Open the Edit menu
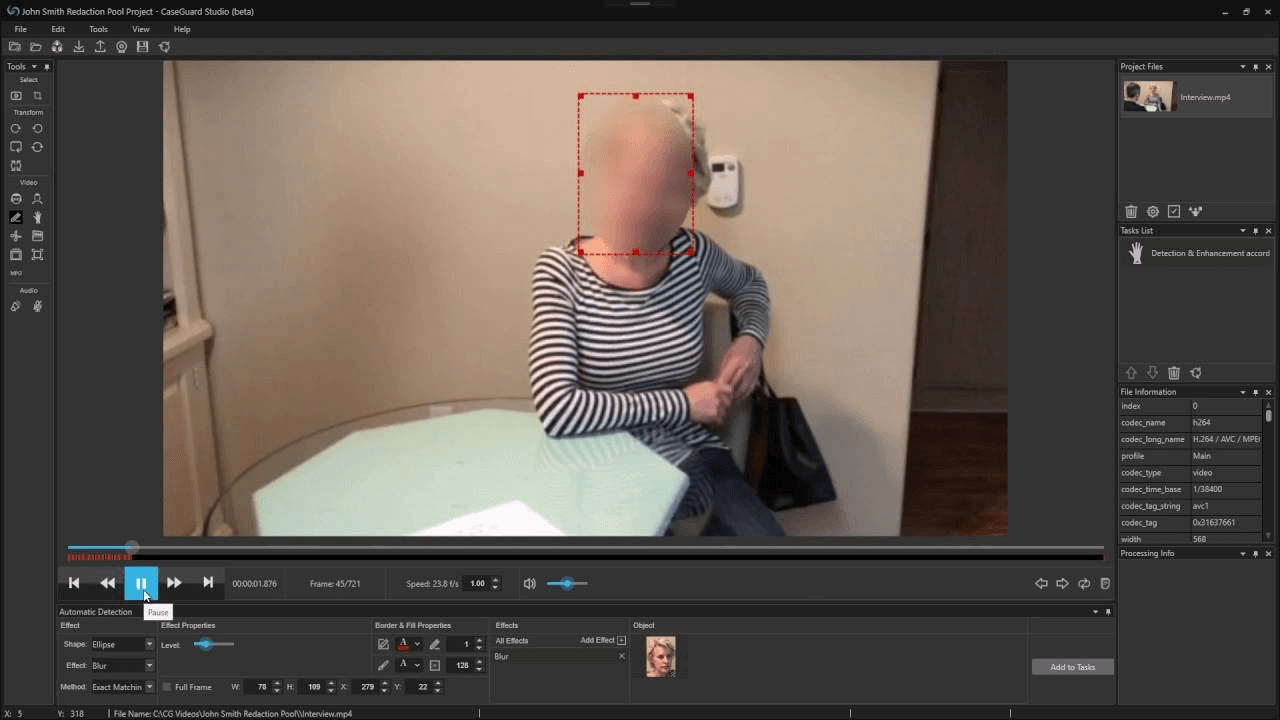This screenshot has height=720, width=1280. pos(58,29)
